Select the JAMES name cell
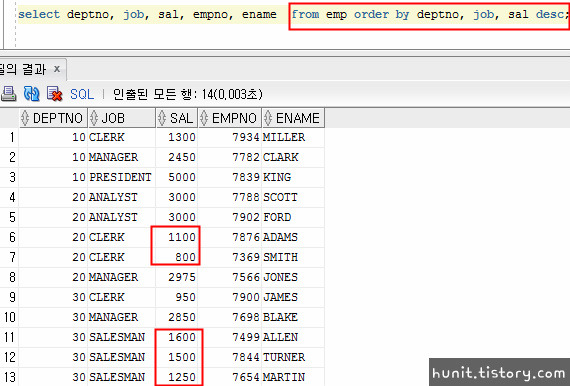This screenshot has height=386, width=570. tap(293, 297)
